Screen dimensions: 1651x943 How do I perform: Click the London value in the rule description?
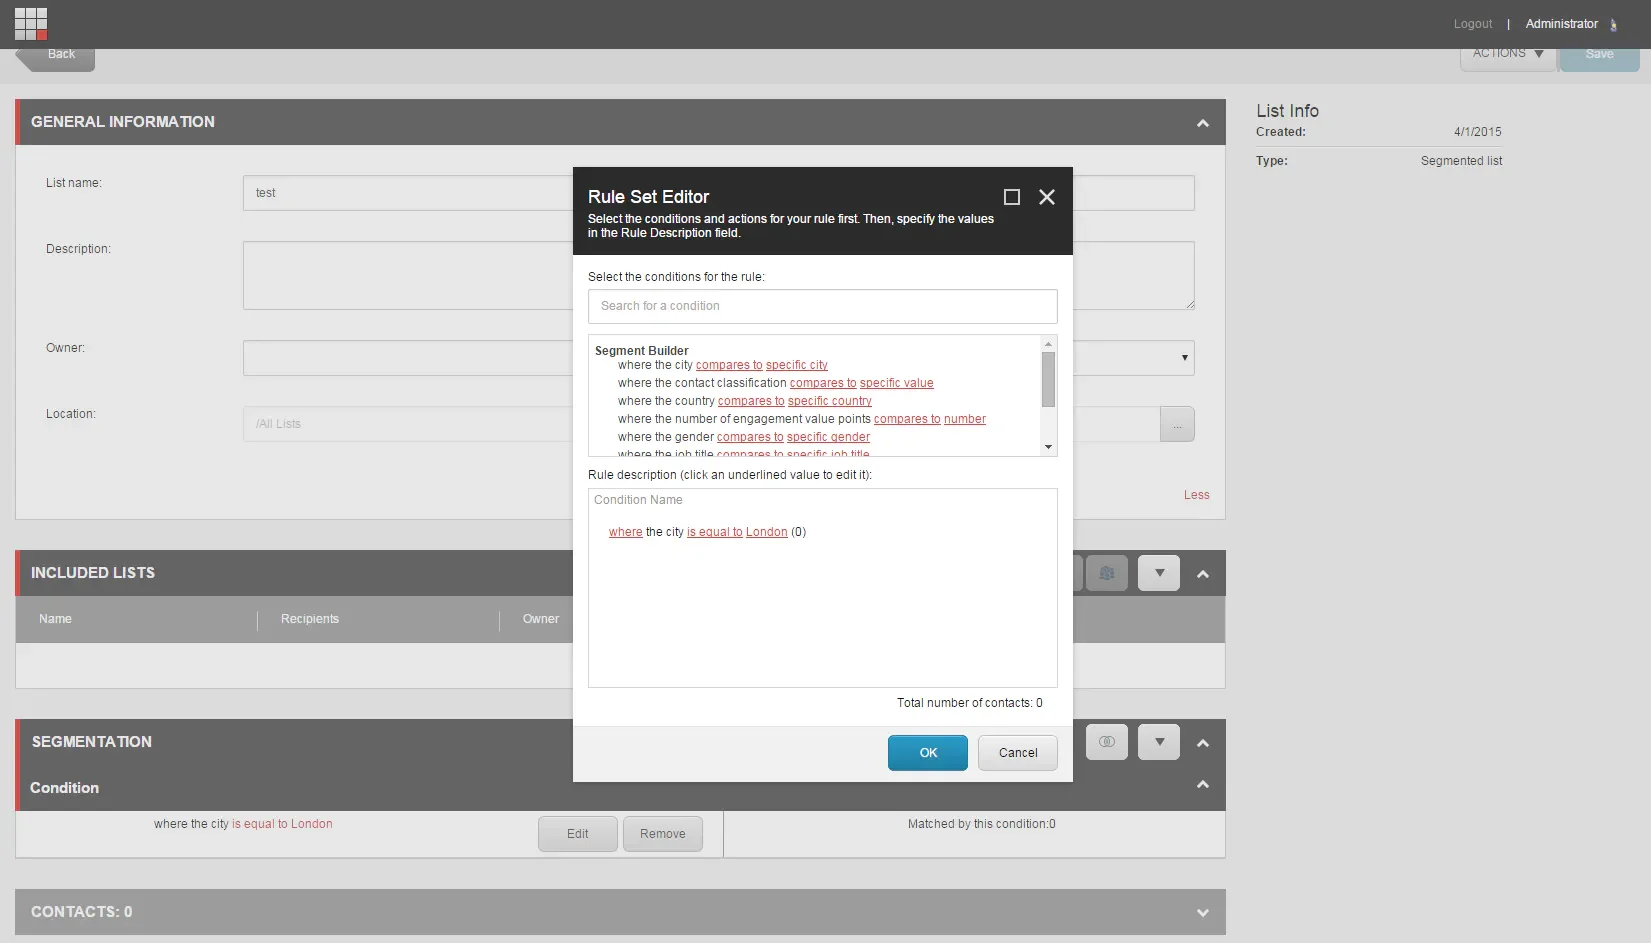click(766, 531)
